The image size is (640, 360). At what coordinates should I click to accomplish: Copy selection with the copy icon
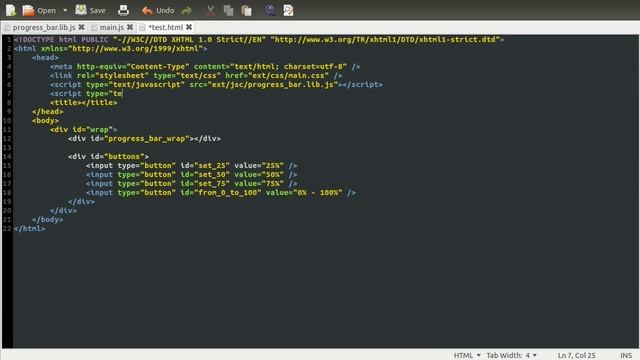(228, 10)
